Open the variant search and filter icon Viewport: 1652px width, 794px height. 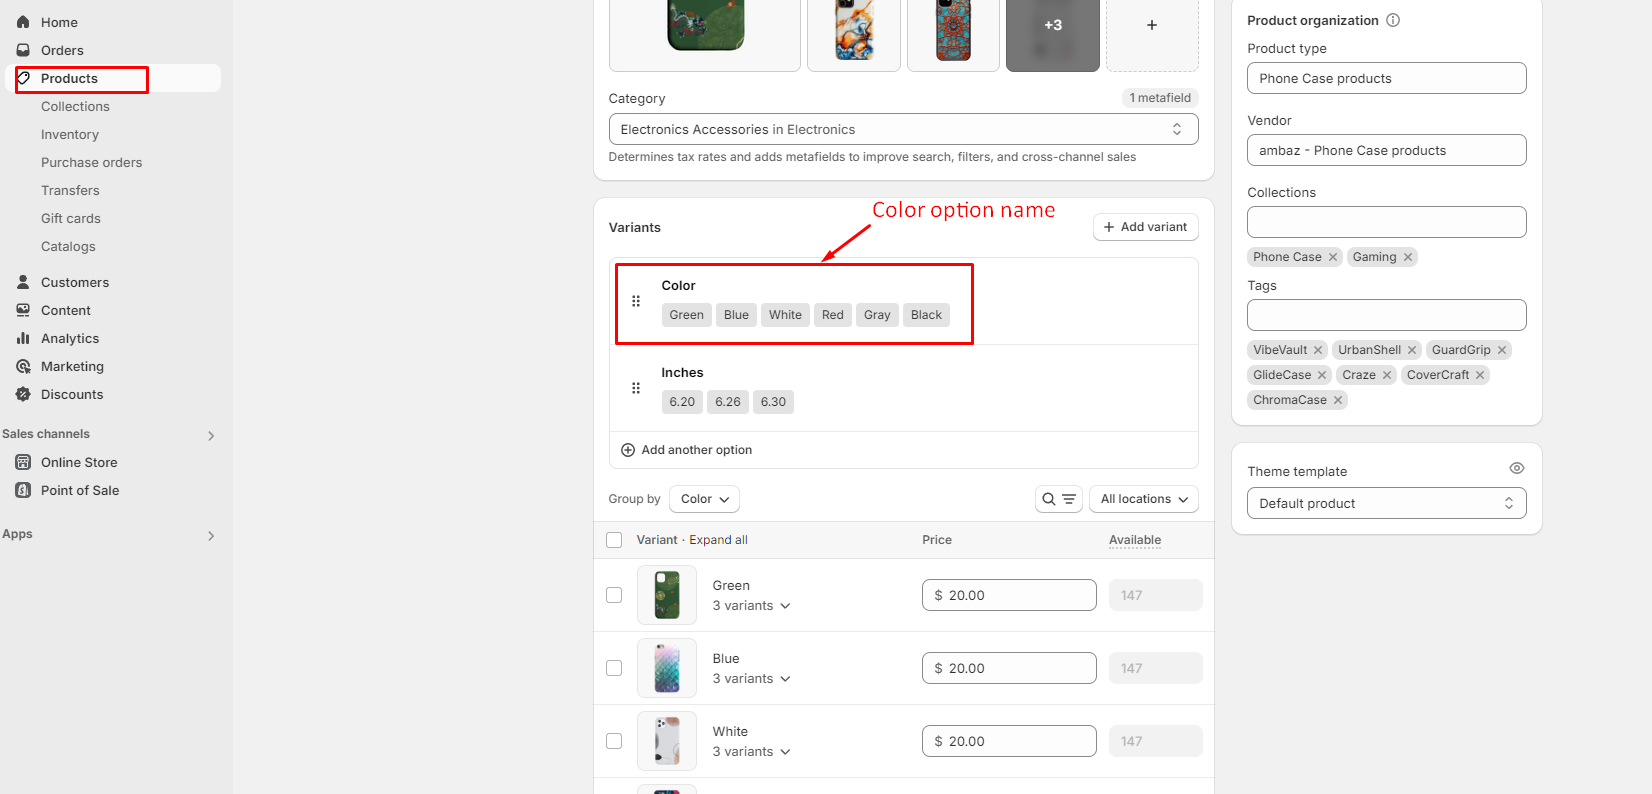click(x=1058, y=499)
